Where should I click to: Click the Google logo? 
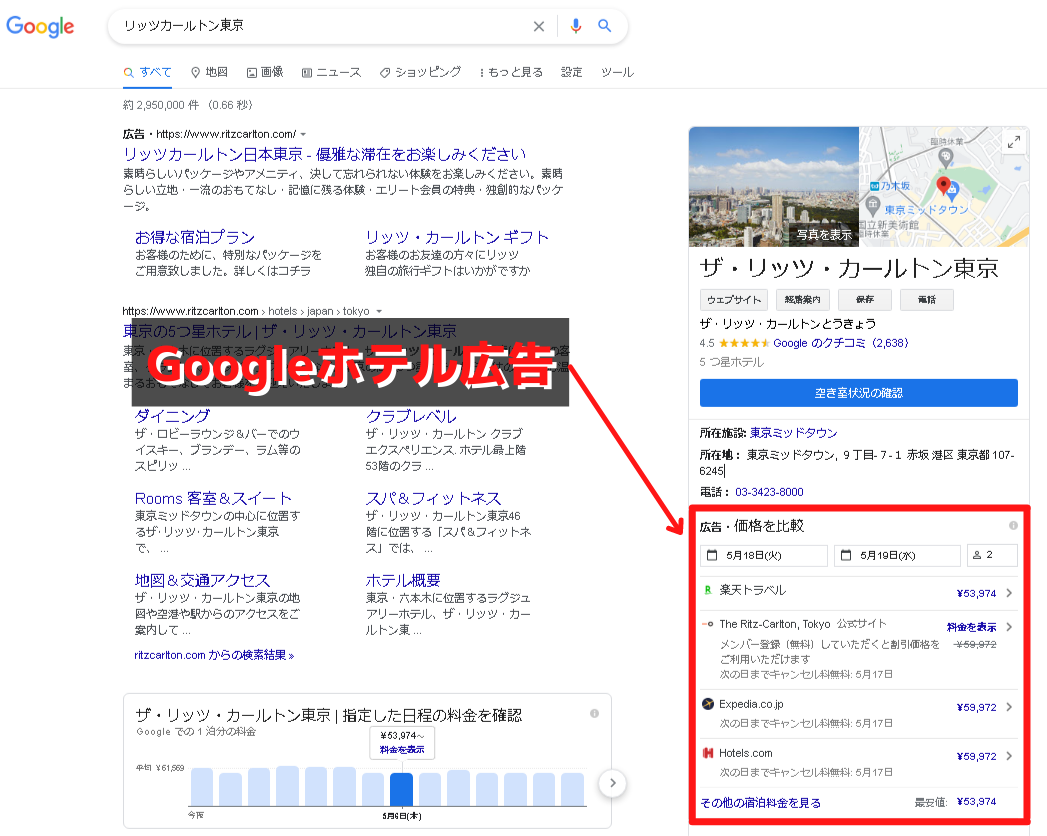point(40,27)
